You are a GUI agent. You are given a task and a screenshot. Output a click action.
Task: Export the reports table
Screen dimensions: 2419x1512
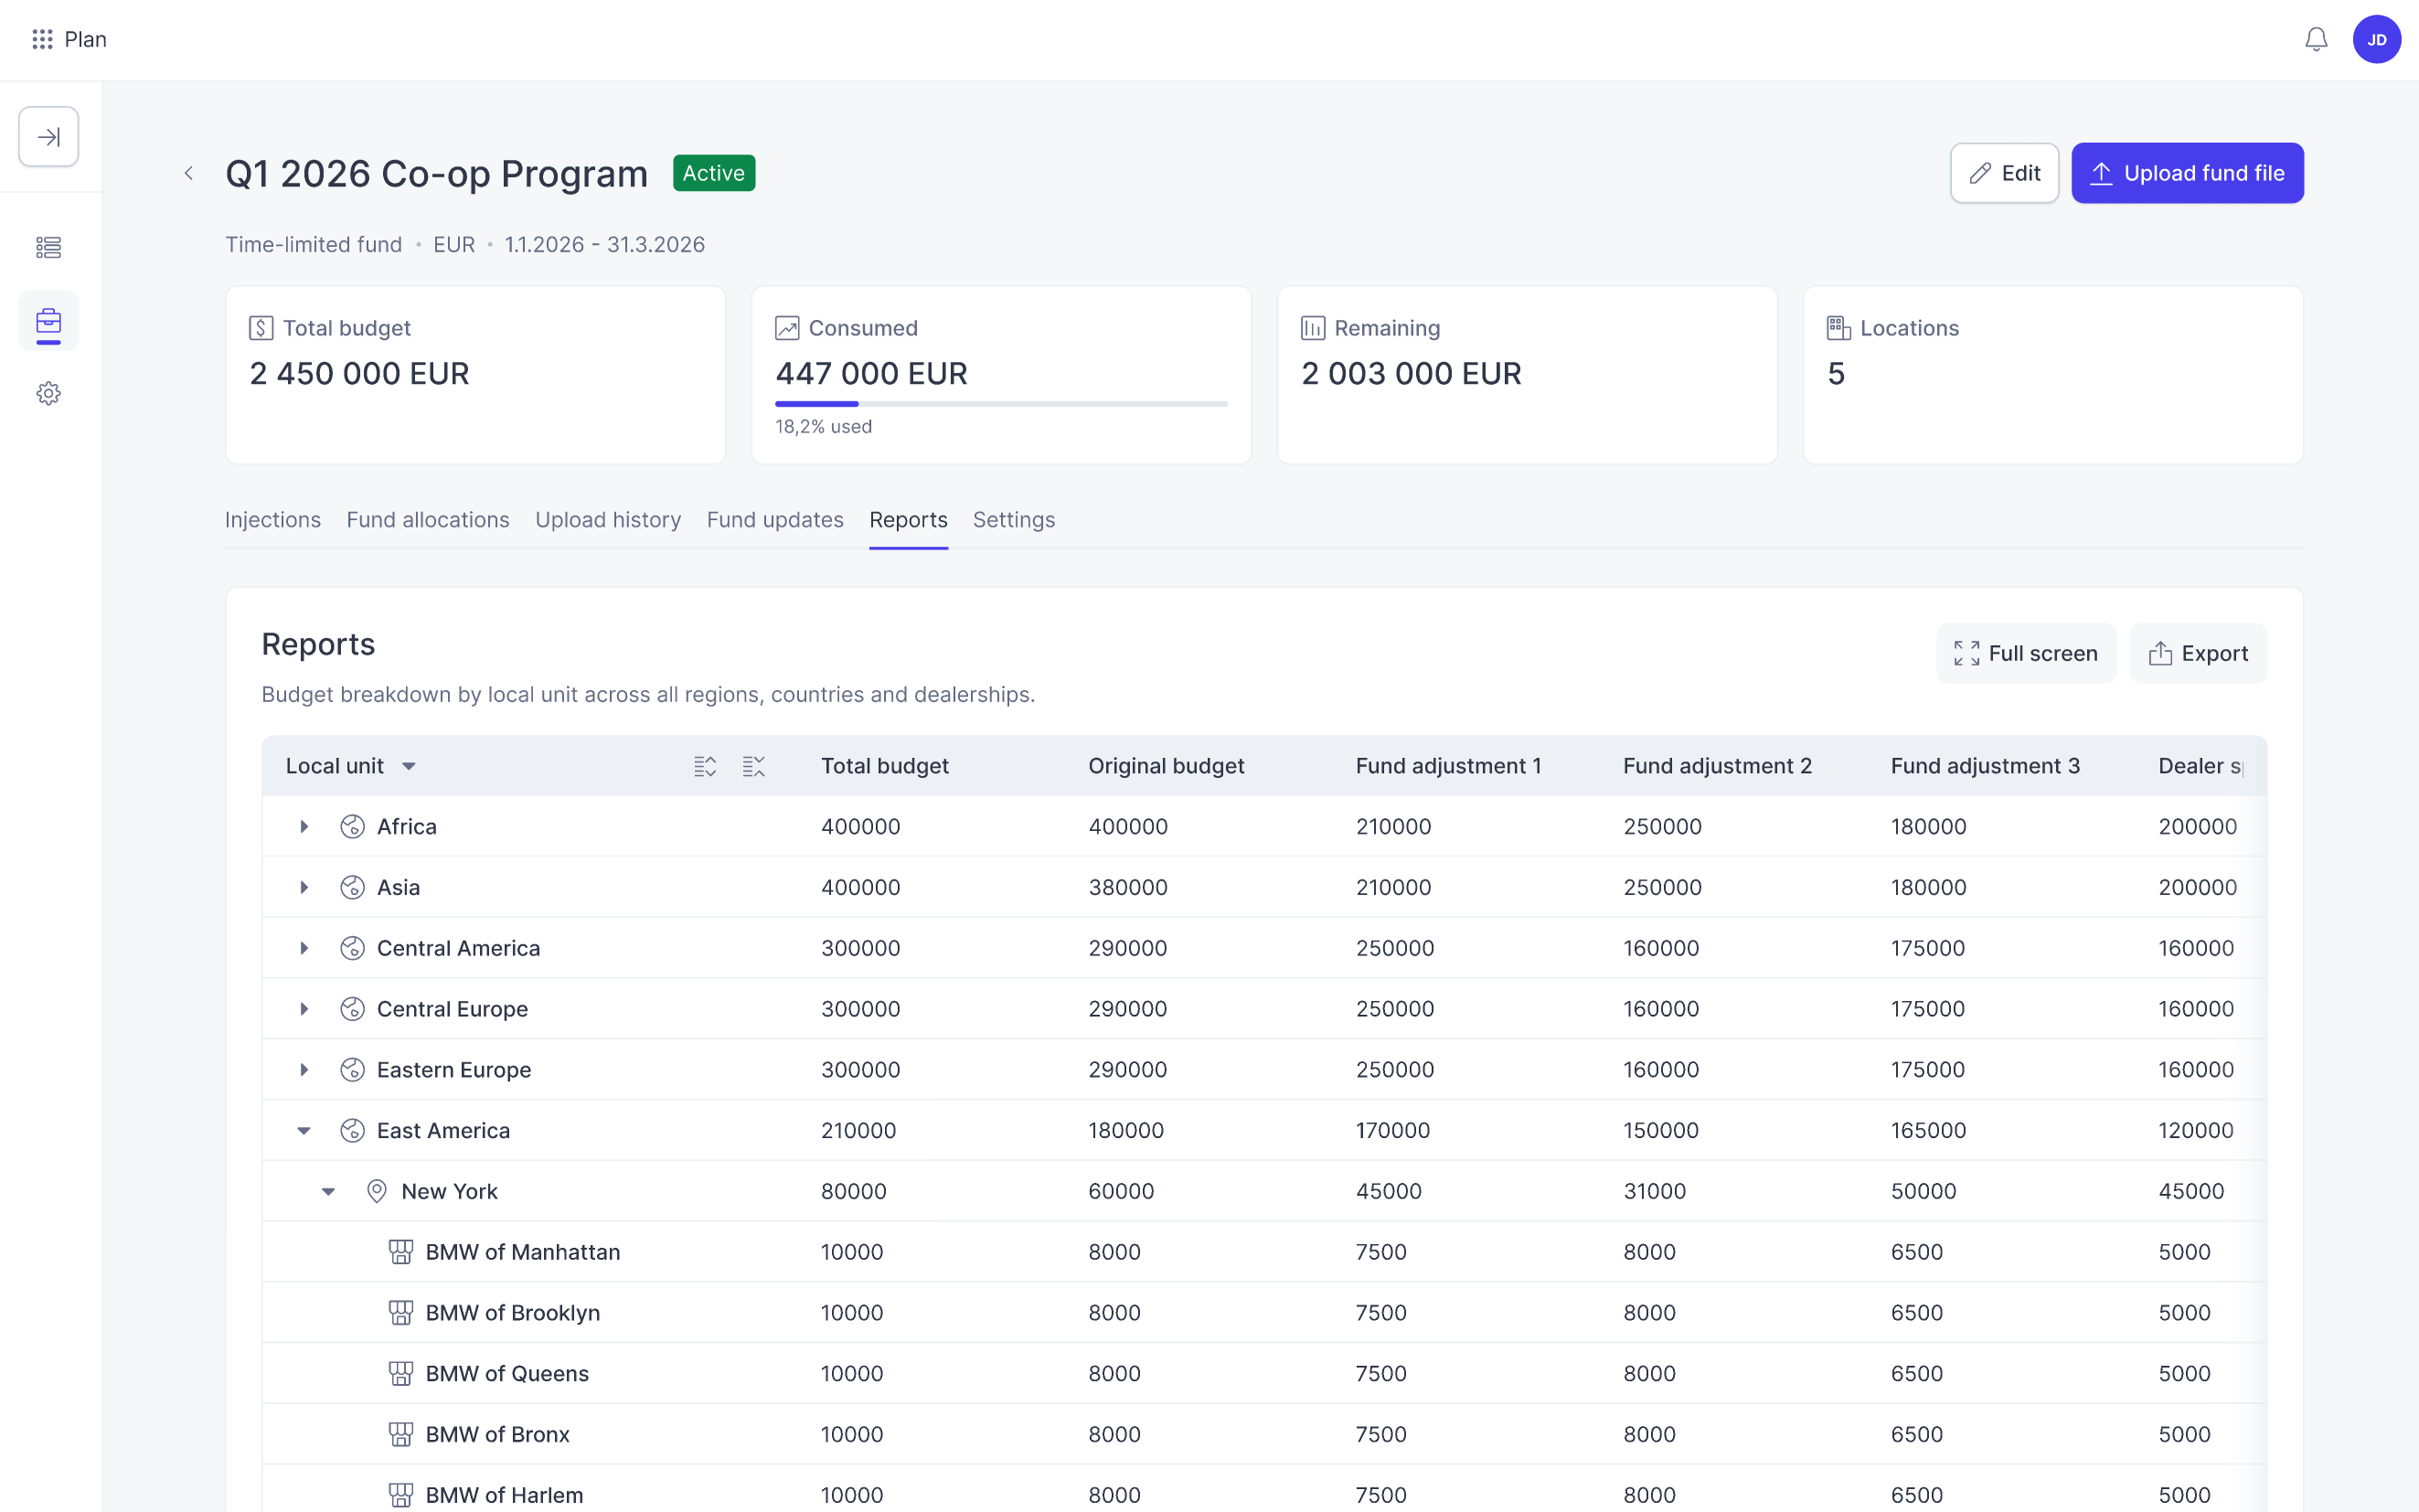point(2198,653)
